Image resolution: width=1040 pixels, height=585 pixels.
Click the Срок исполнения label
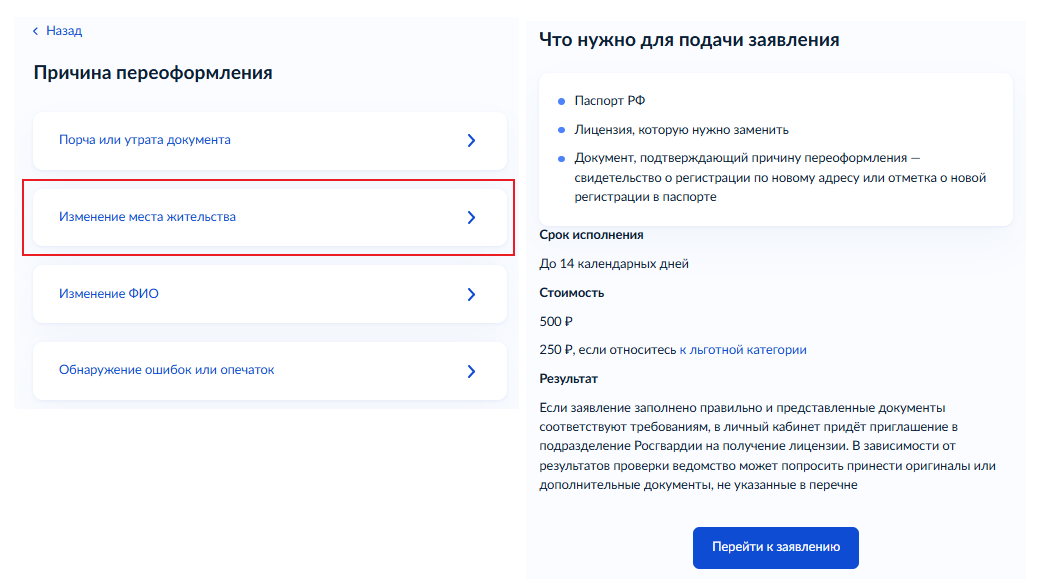point(591,235)
